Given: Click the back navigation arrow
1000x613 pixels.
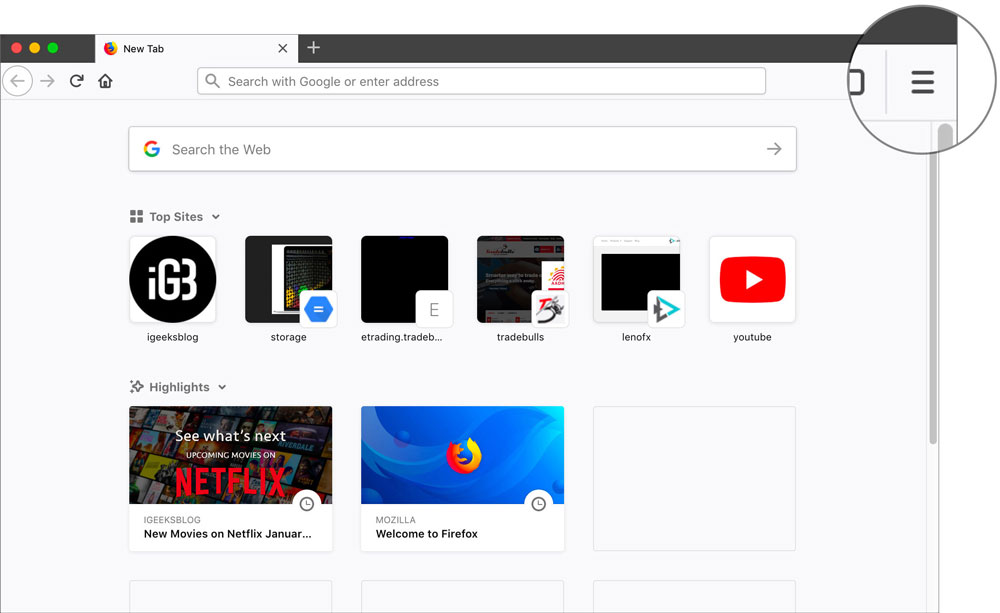Looking at the screenshot, I should tap(18, 81).
